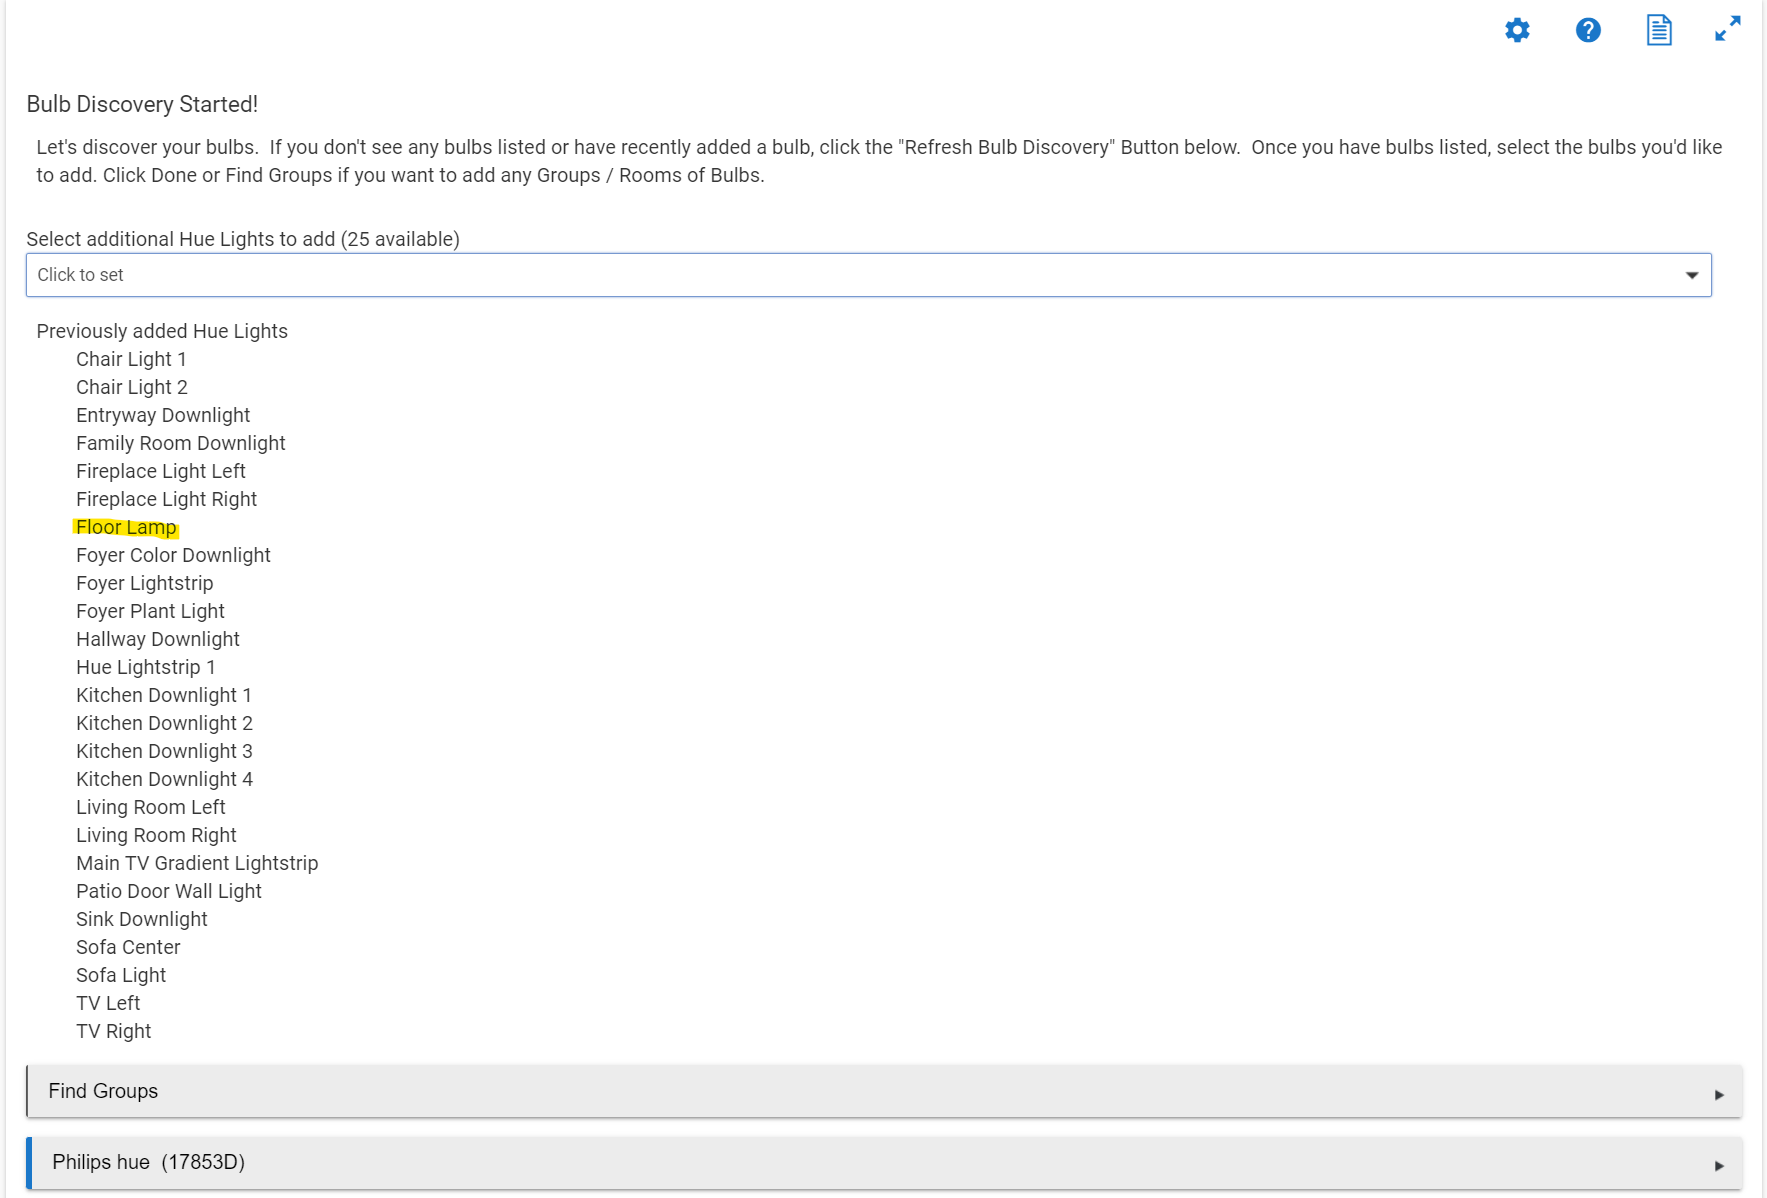The height and width of the screenshot is (1198, 1767).
Task: Click 'Living Room Left' entry
Action: [151, 807]
